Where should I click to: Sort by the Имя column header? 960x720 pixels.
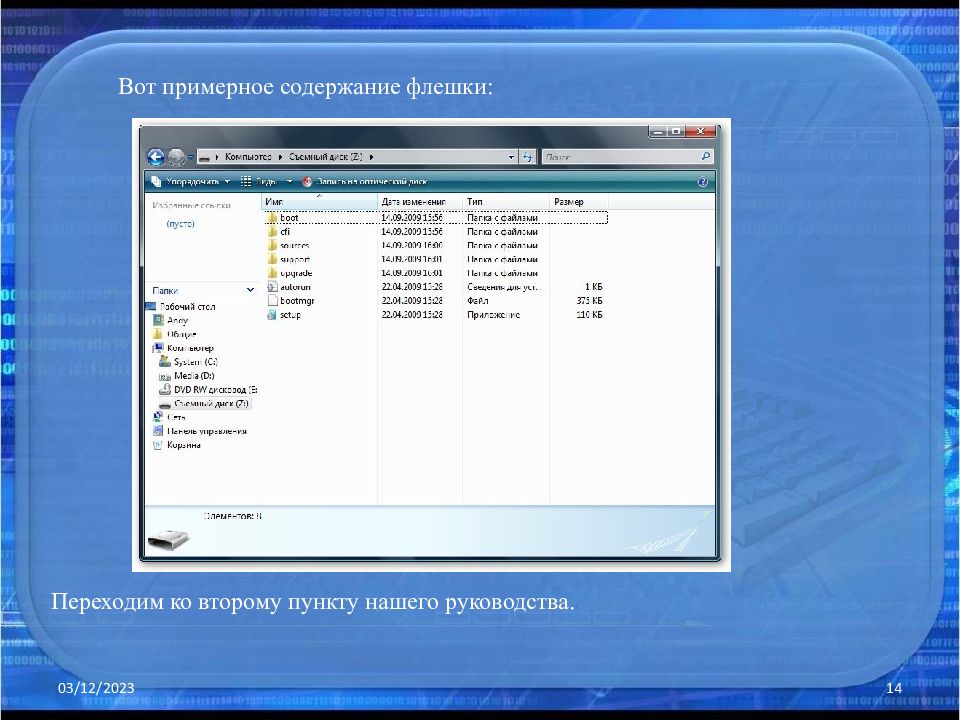(x=320, y=201)
